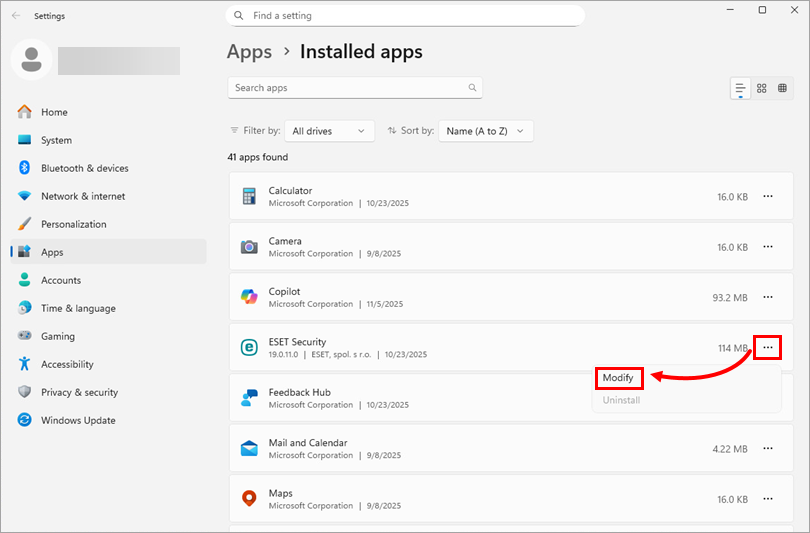Click the Calculator app icon

249,196
